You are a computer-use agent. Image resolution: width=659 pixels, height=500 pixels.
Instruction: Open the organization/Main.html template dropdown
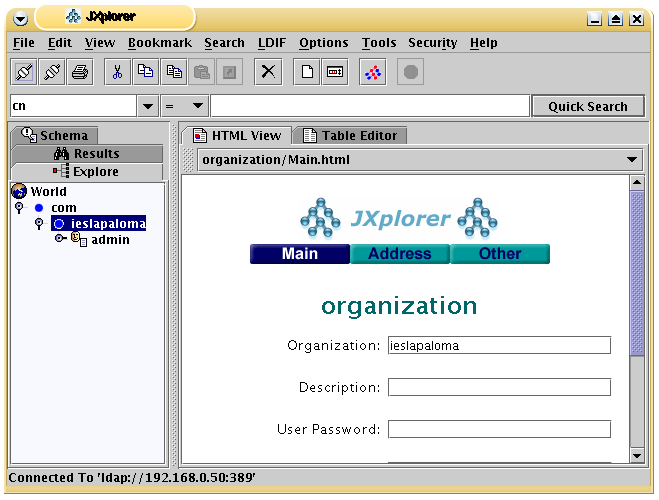[632, 159]
